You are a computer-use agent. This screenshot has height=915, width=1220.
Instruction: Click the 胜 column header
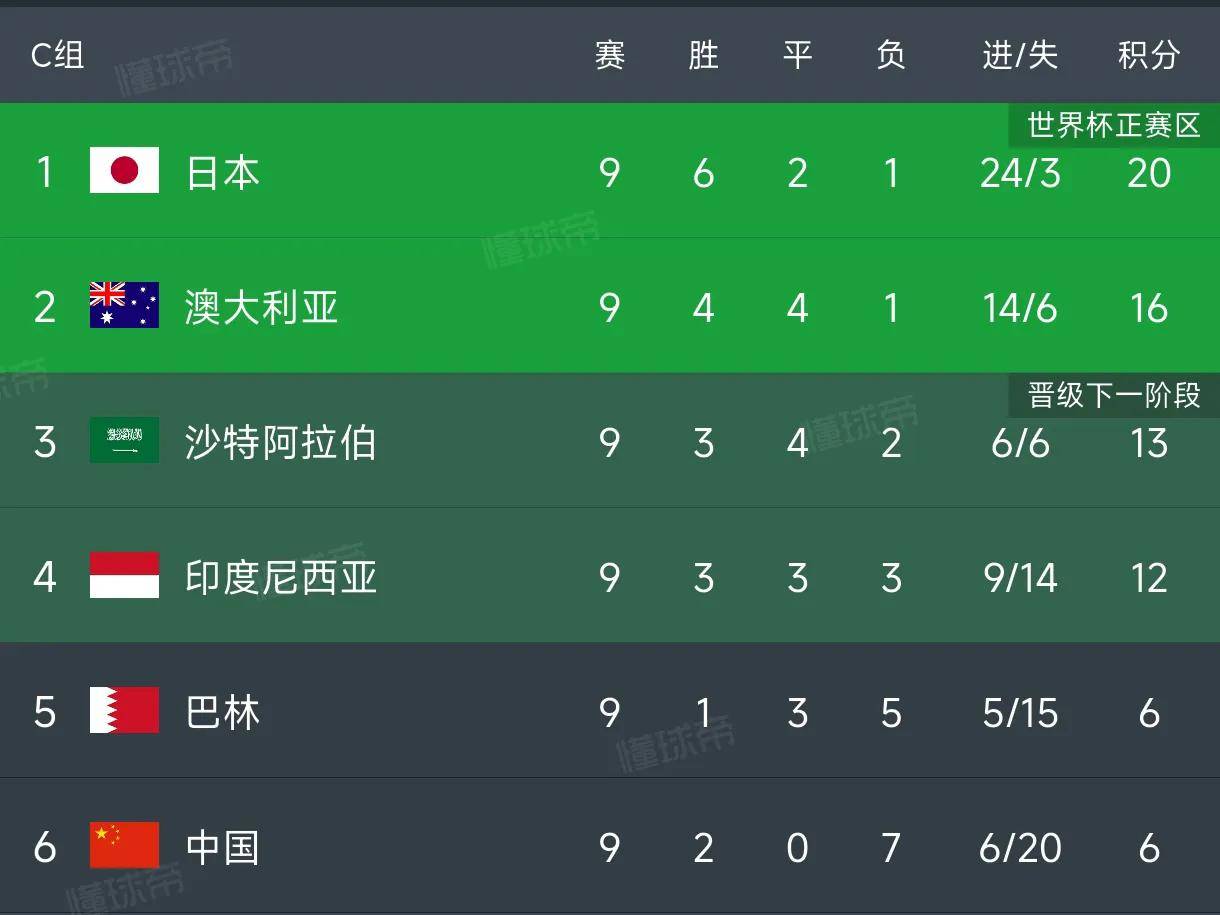703,55
